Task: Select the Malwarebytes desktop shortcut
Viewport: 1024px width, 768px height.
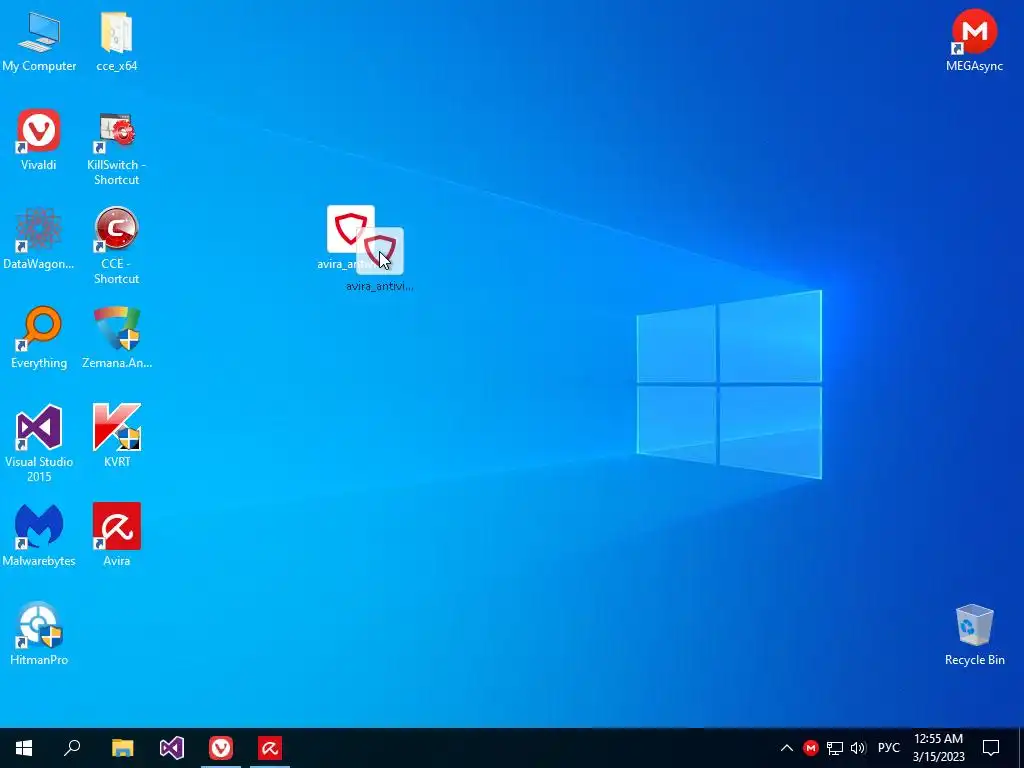Action: point(39,536)
